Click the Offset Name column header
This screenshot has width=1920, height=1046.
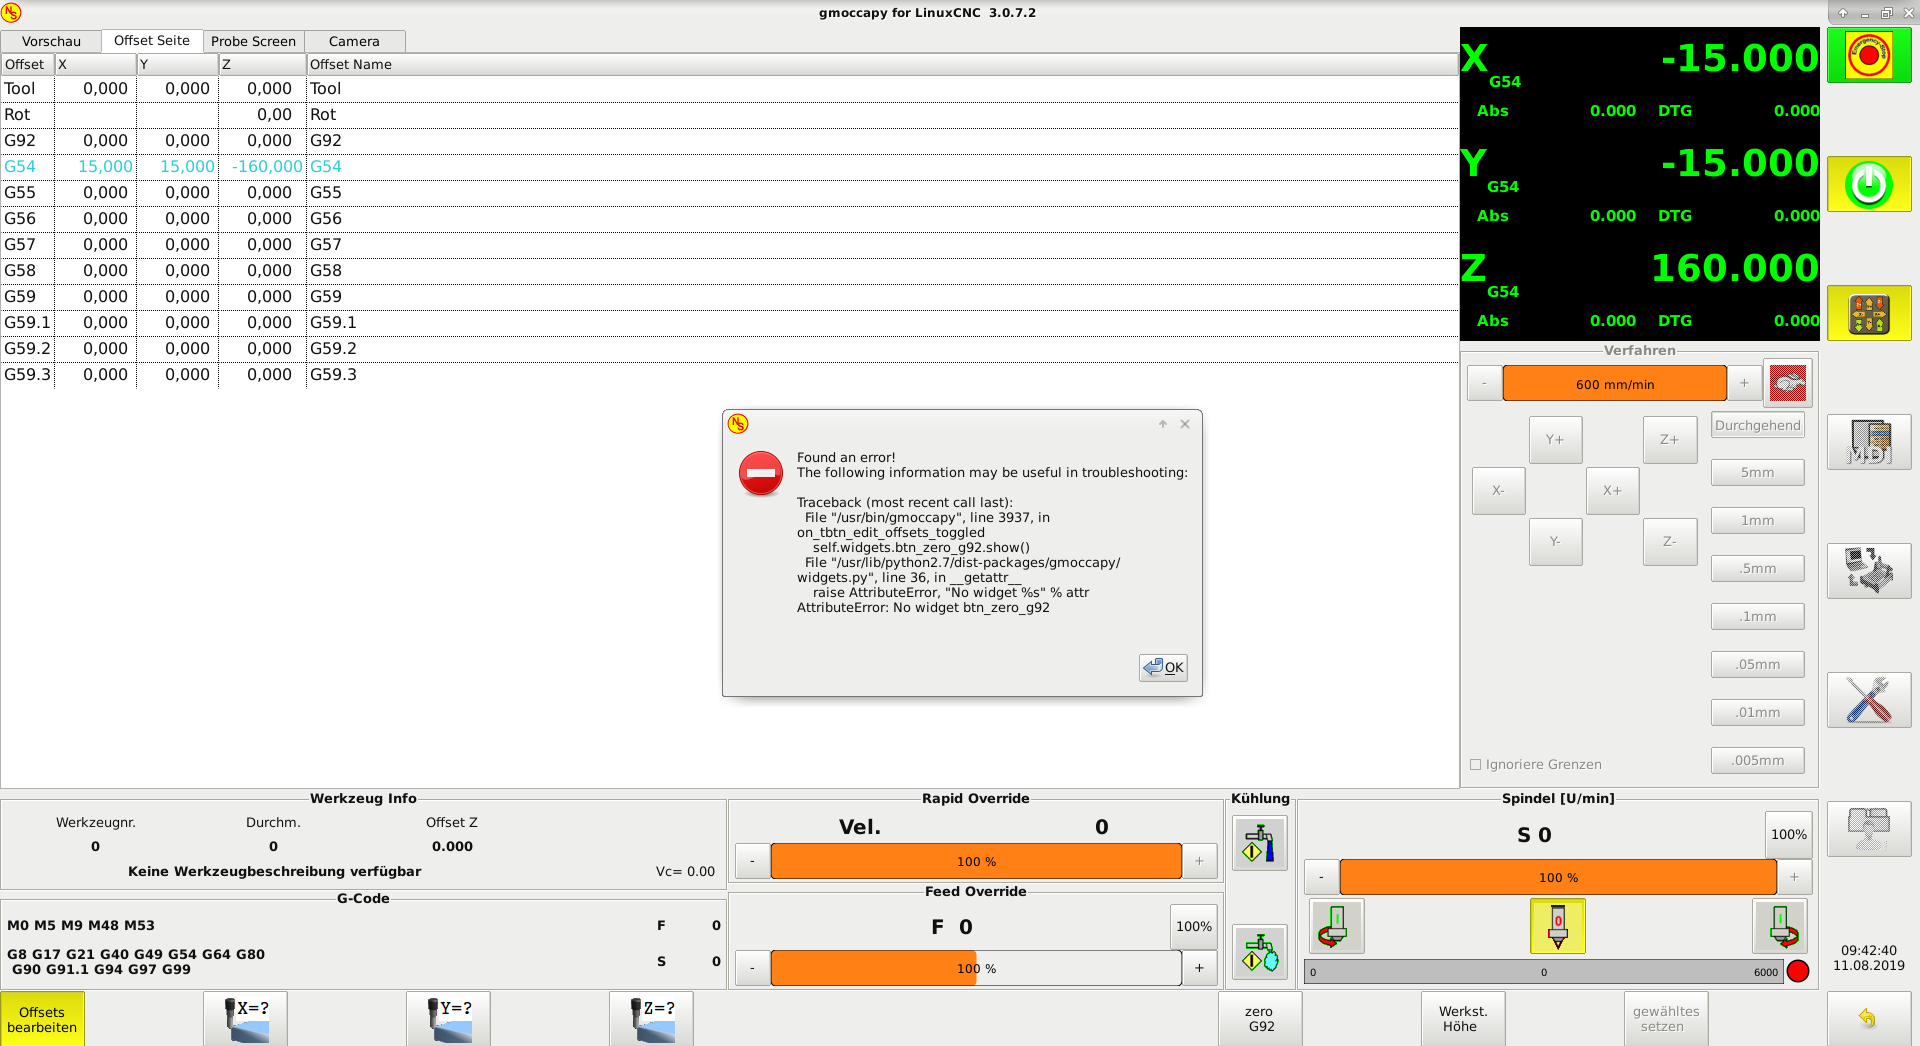click(881, 64)
